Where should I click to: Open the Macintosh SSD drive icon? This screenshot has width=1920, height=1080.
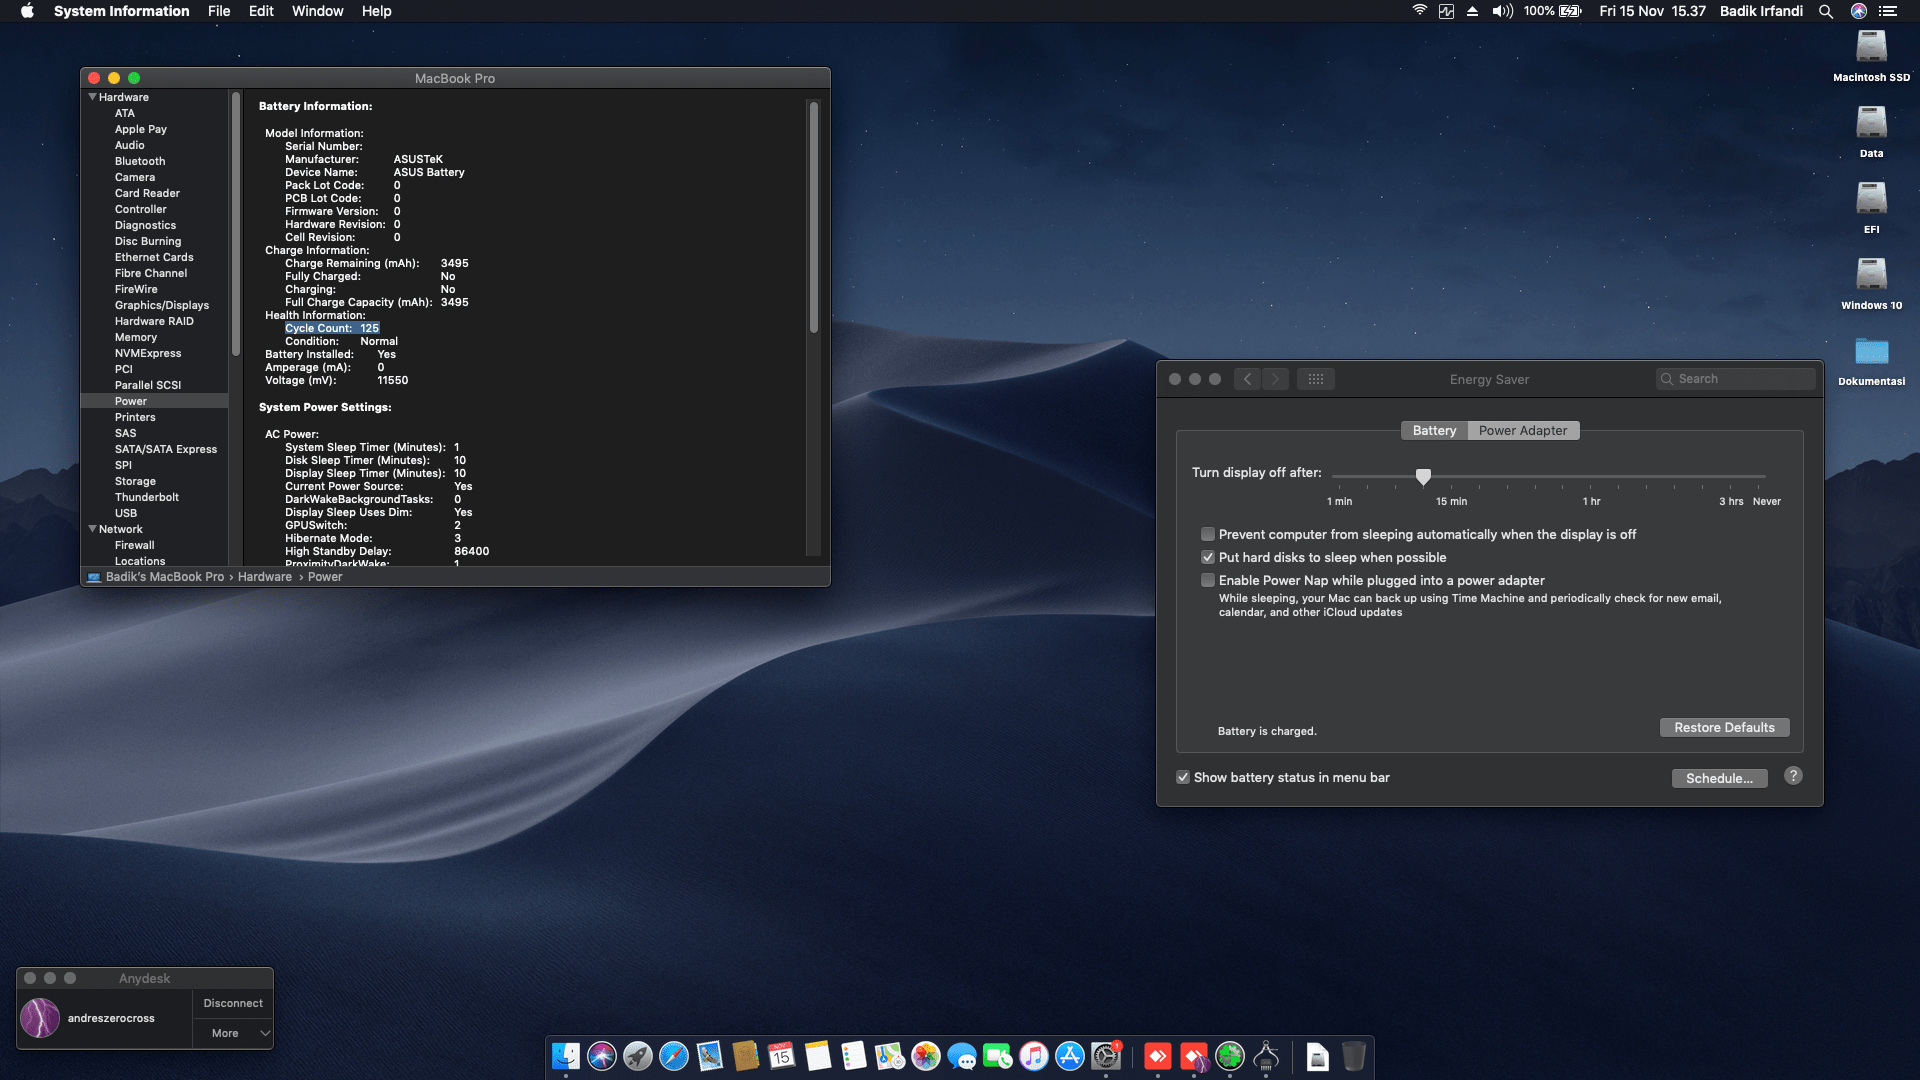tap(1871, 48)
